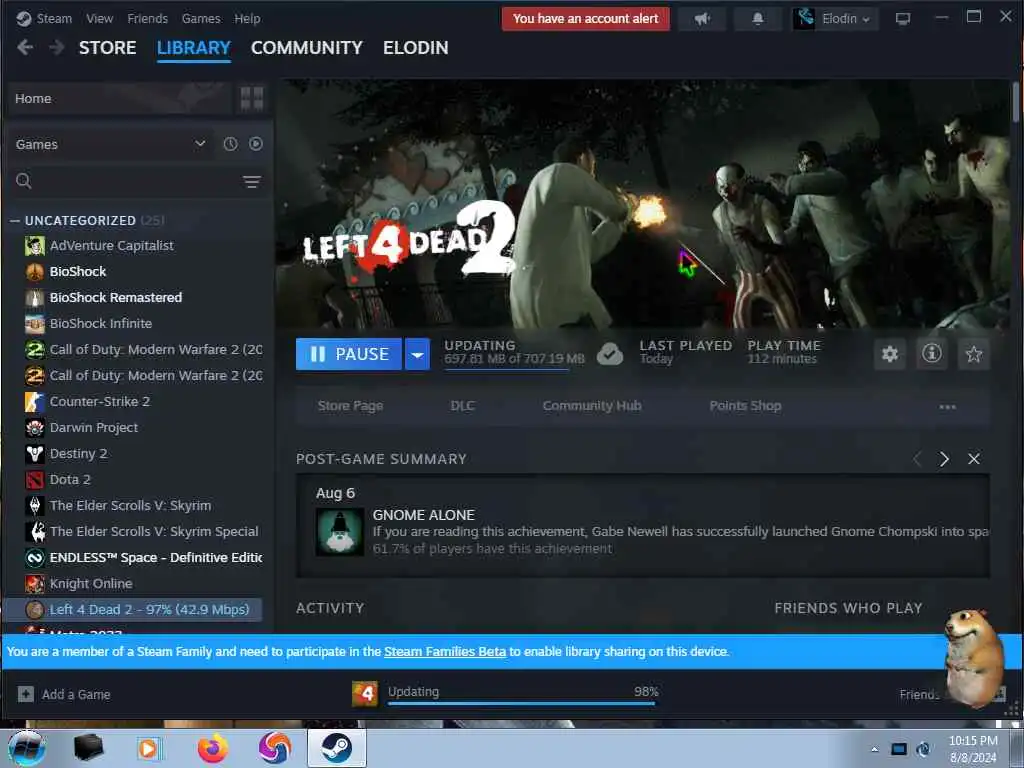Image resolution: width=1024 pixels, height=768 pixels.
Task: Open the Points Shop link
Action: 745,406
